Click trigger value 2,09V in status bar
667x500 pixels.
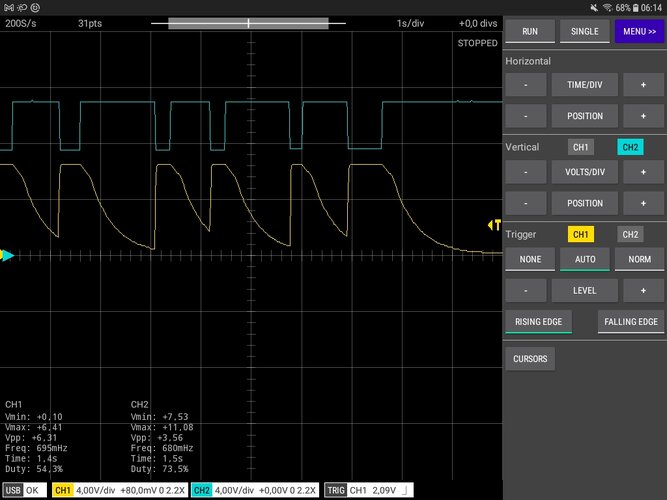[x=384, y=490]
